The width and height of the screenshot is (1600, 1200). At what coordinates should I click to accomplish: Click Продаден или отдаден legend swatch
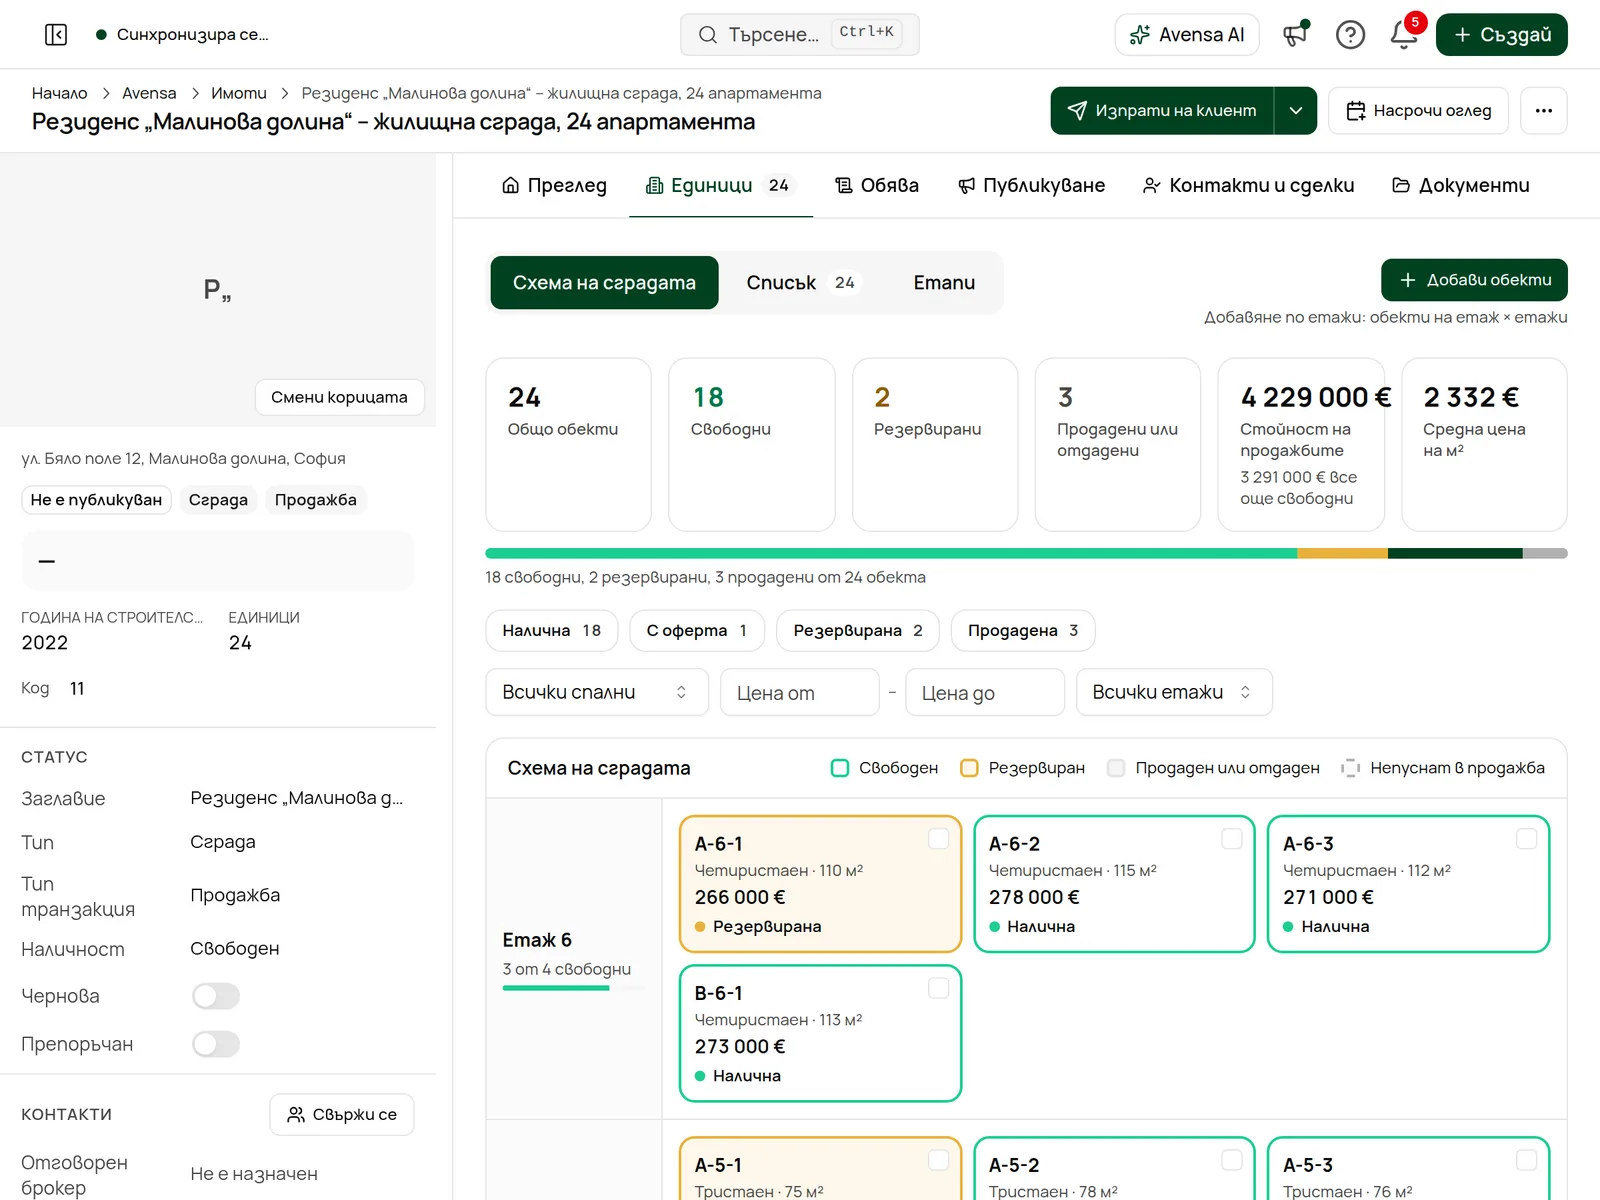tap(1116, 768)
